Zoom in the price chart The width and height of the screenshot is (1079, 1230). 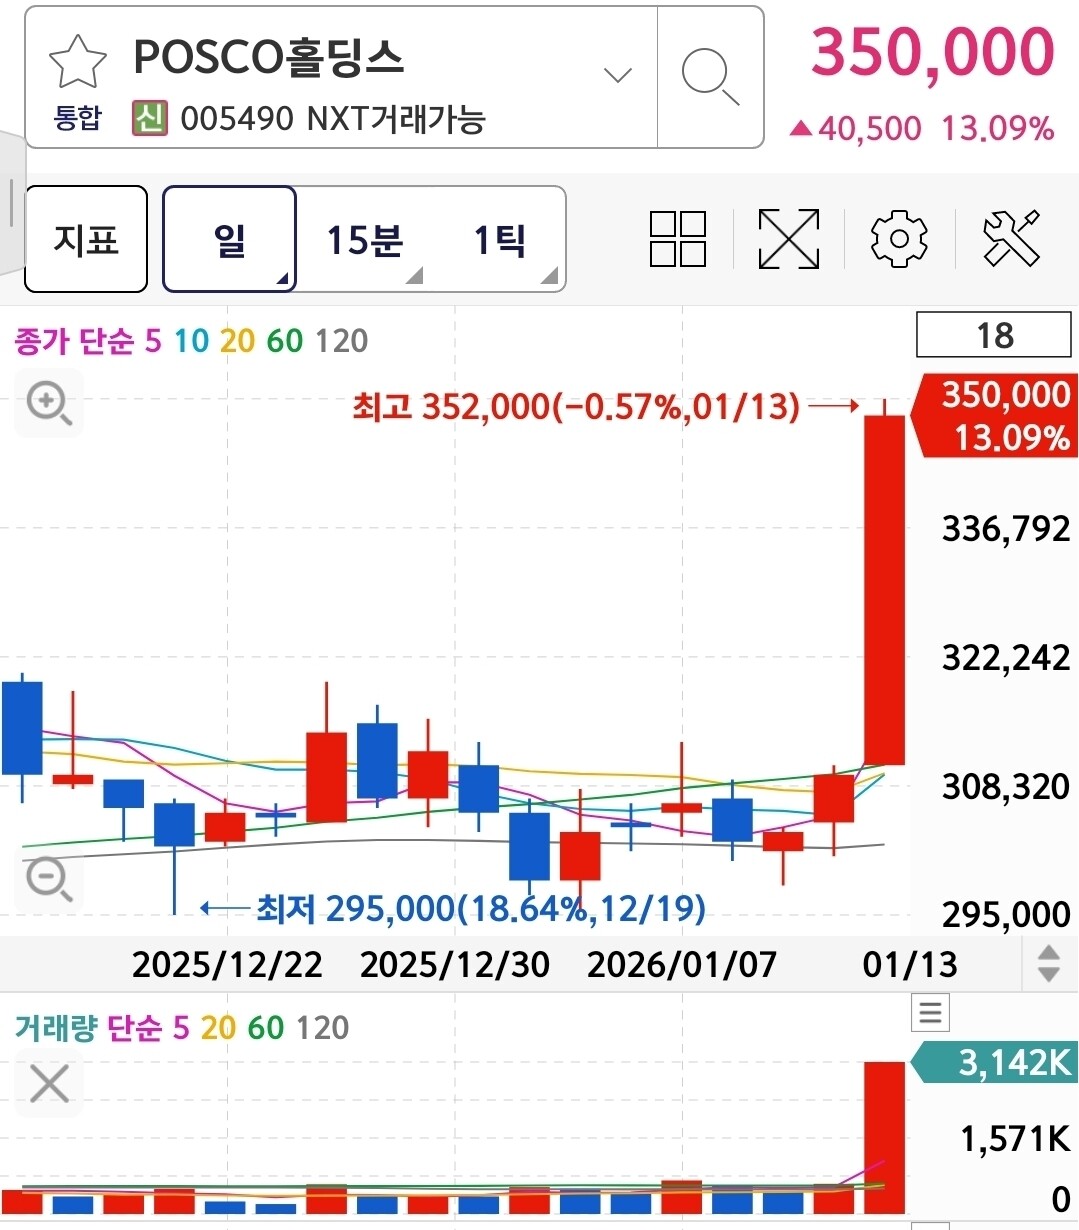tap(48, 403)
